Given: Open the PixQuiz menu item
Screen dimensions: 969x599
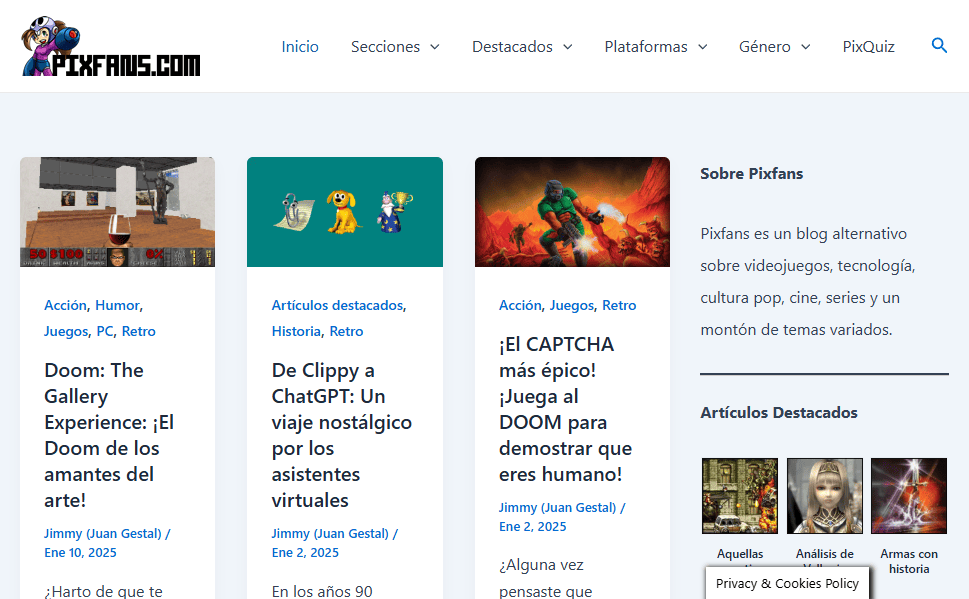Looking at the screenshot, I should point(868,47).
